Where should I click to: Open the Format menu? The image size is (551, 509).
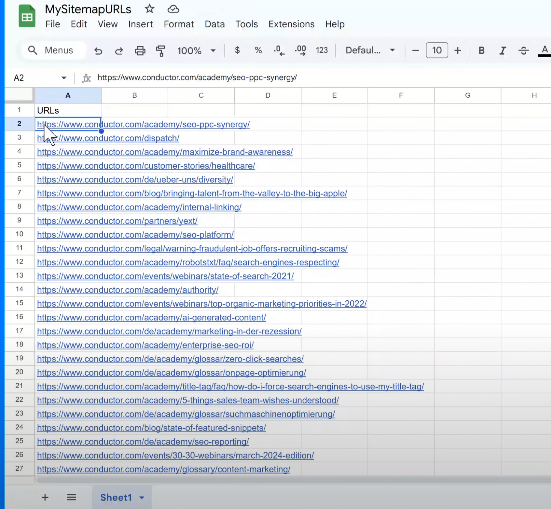pyautogui.click(x=179, y=24)
